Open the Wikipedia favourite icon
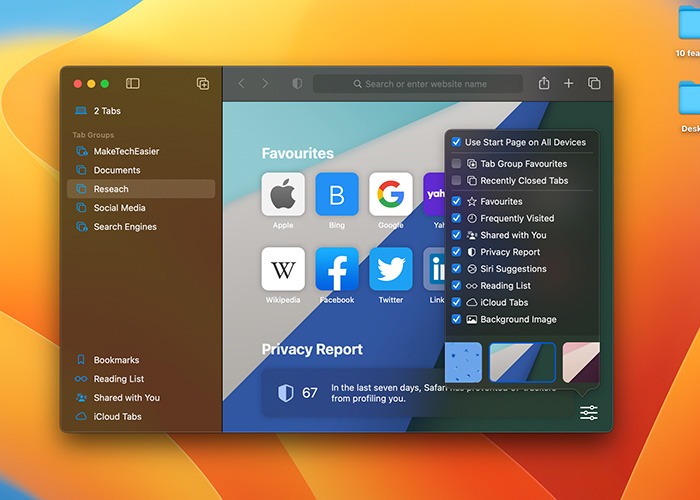The image size is (700, 500). pyautogui.click(x=283, y=269)
